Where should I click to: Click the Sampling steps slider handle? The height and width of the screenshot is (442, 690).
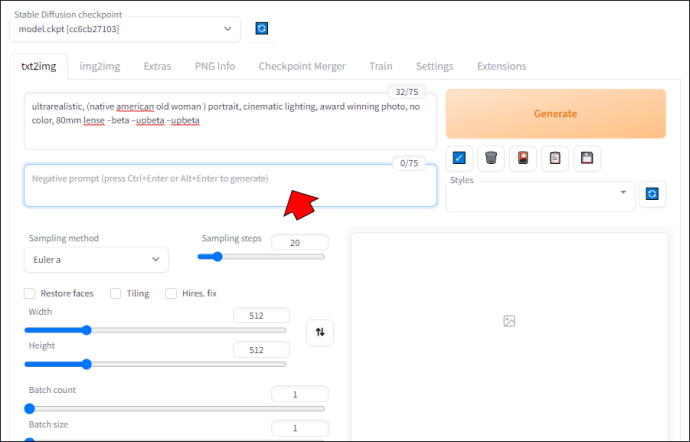click(217, 257)
